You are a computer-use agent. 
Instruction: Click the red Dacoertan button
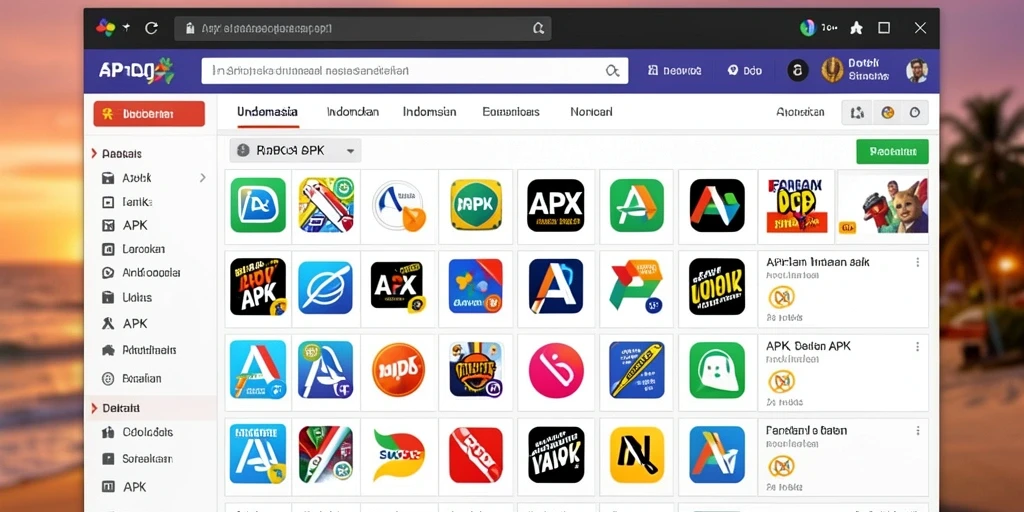click(149, 114)
